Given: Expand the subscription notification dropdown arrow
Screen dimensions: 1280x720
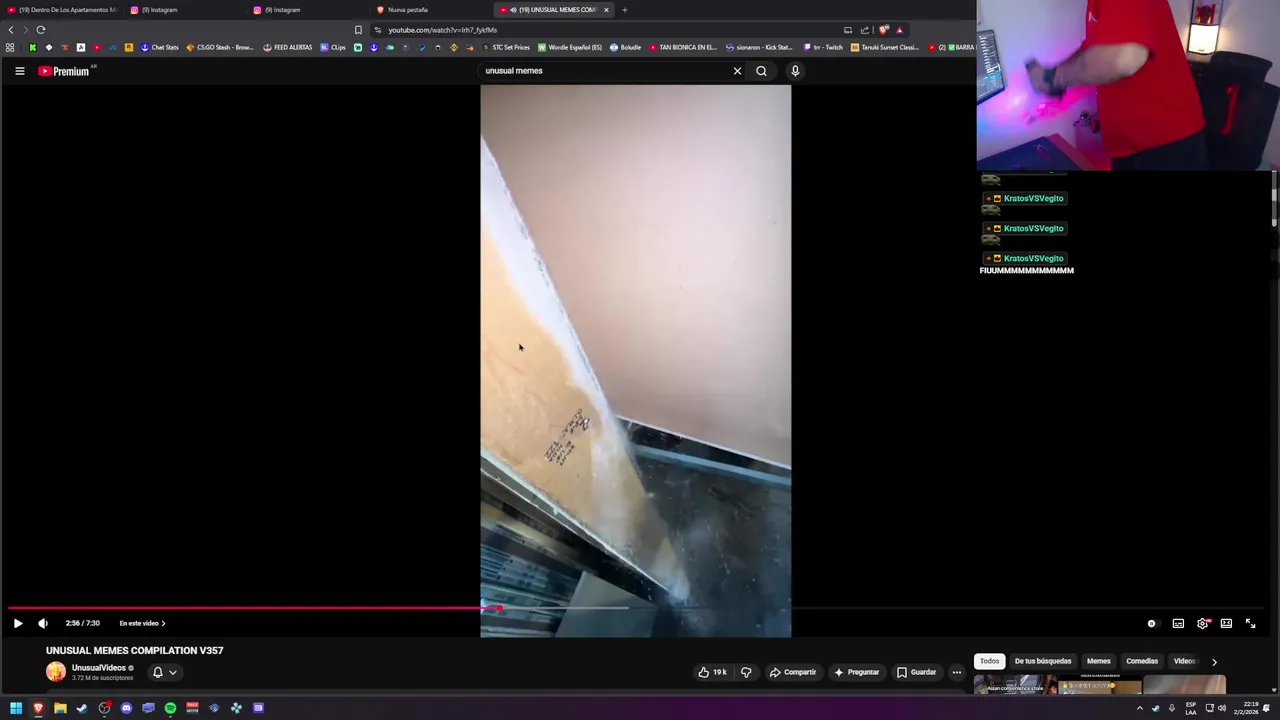Looking at the screenshot, I should pyautogui.click(x=173, y=672).
